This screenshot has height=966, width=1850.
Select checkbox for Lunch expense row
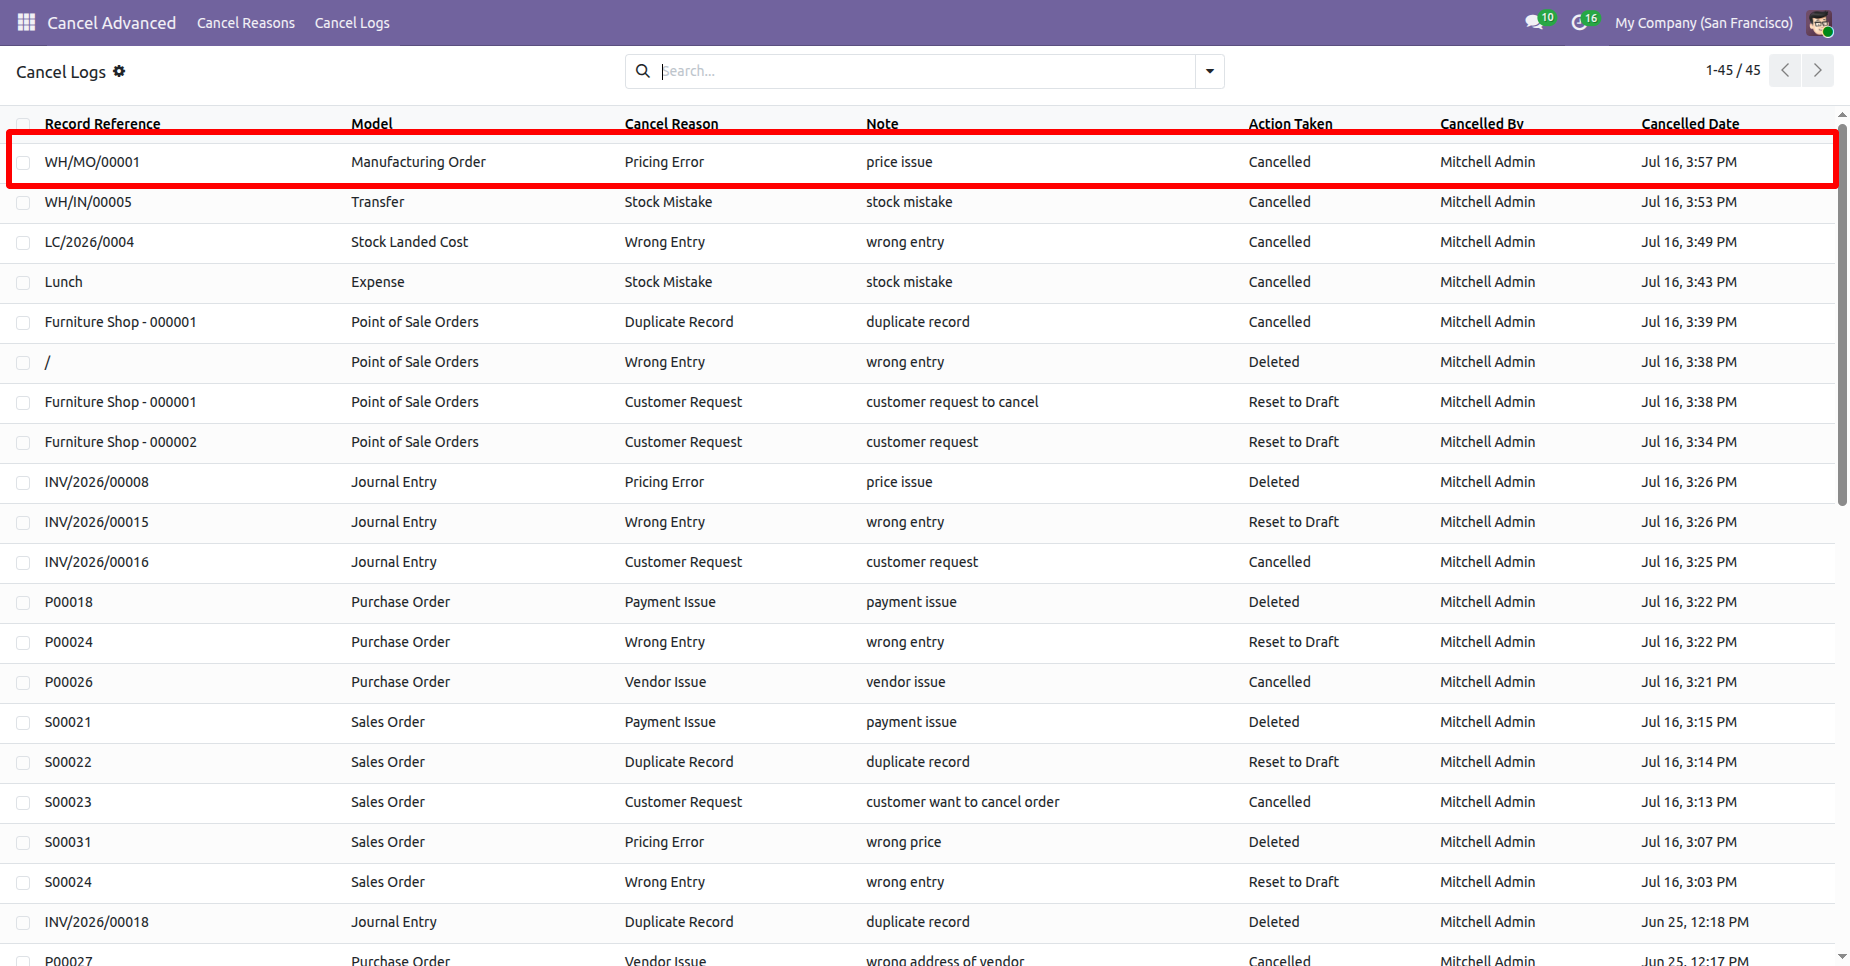click(x=23, y=282)
